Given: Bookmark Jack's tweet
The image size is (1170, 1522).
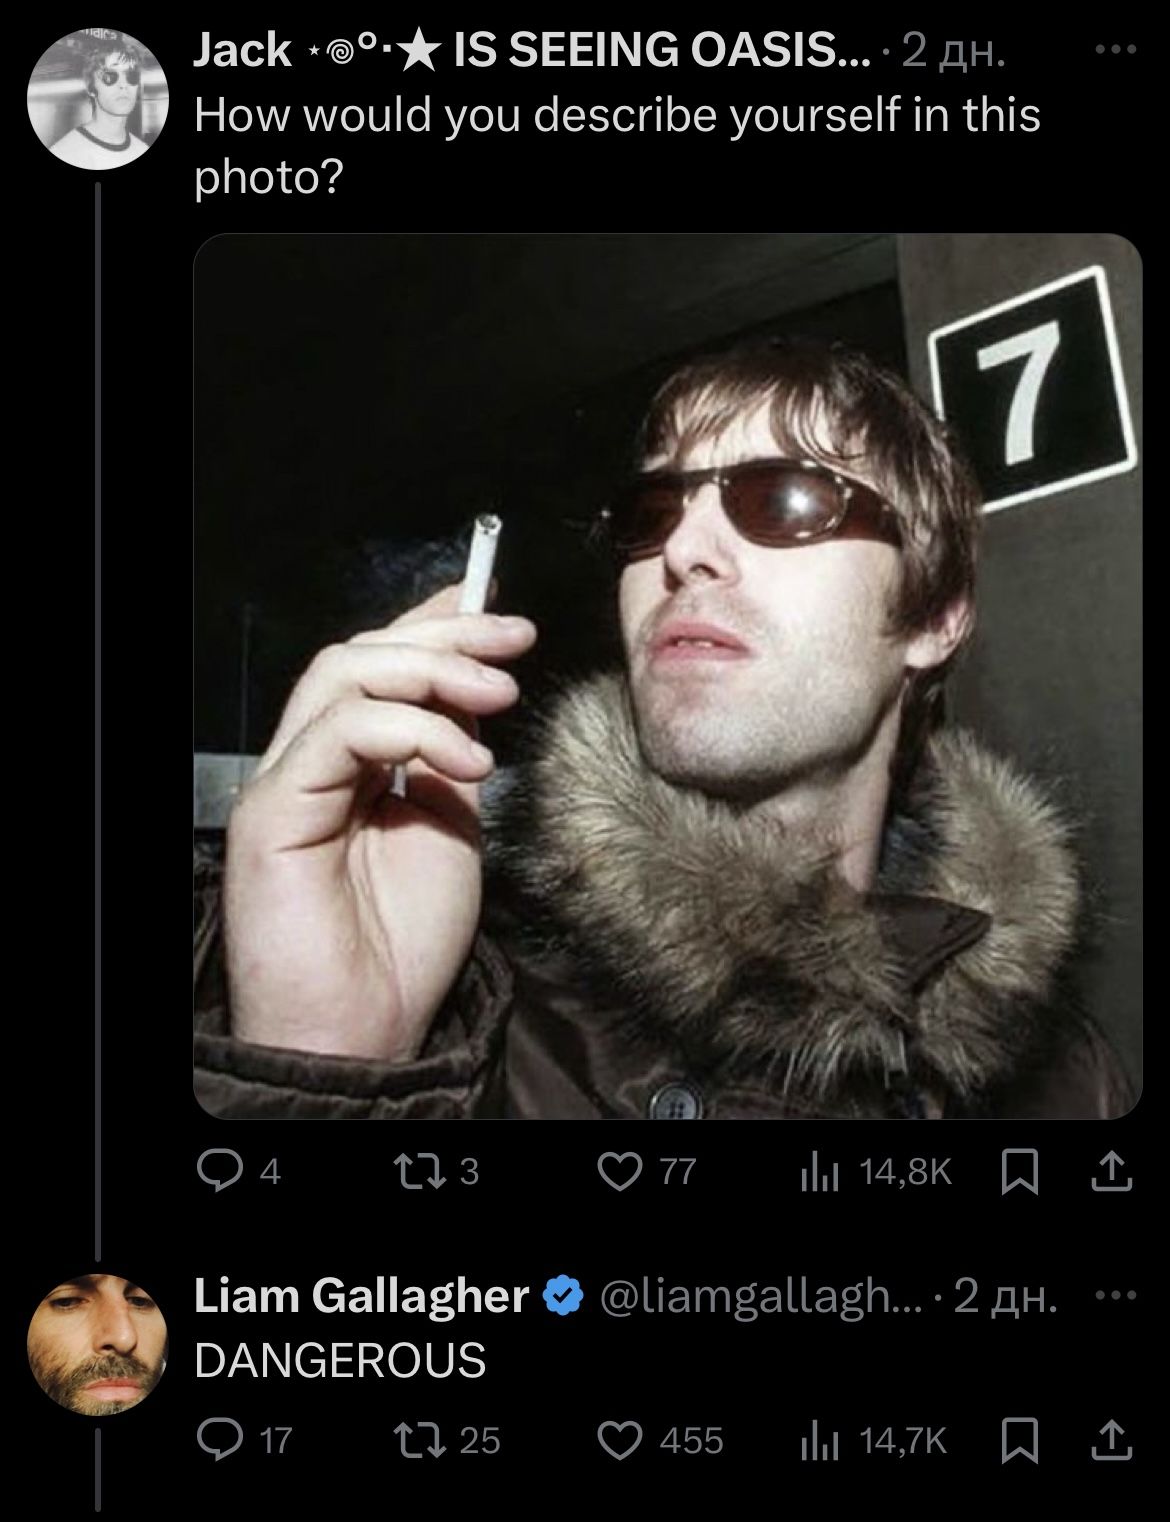Looking at the screenshot, I should 1019,1170.
